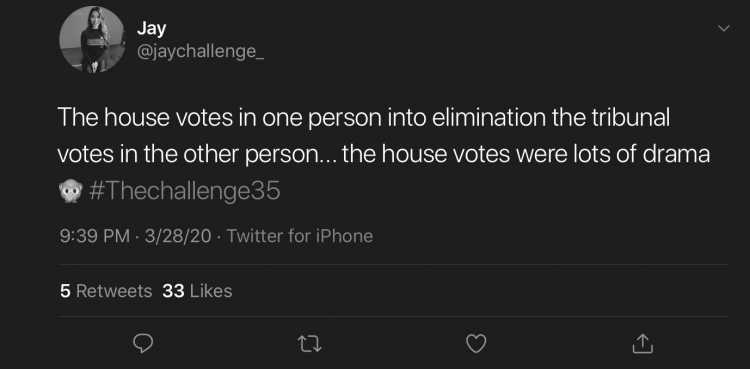Select the bold 33 likes count

coord(173,291)
